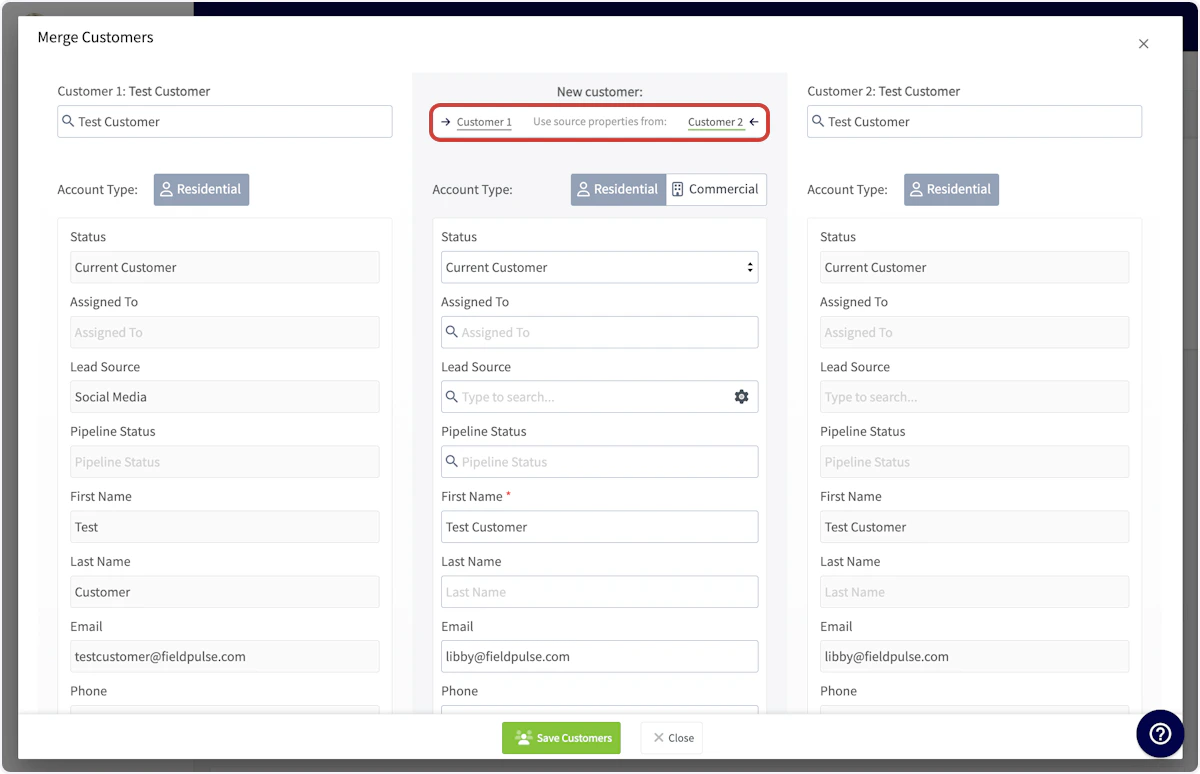Image resolution: width=1200 pixels, height=774 pixels.
Task: Click new customer Email field
Action: pos(600,657)
